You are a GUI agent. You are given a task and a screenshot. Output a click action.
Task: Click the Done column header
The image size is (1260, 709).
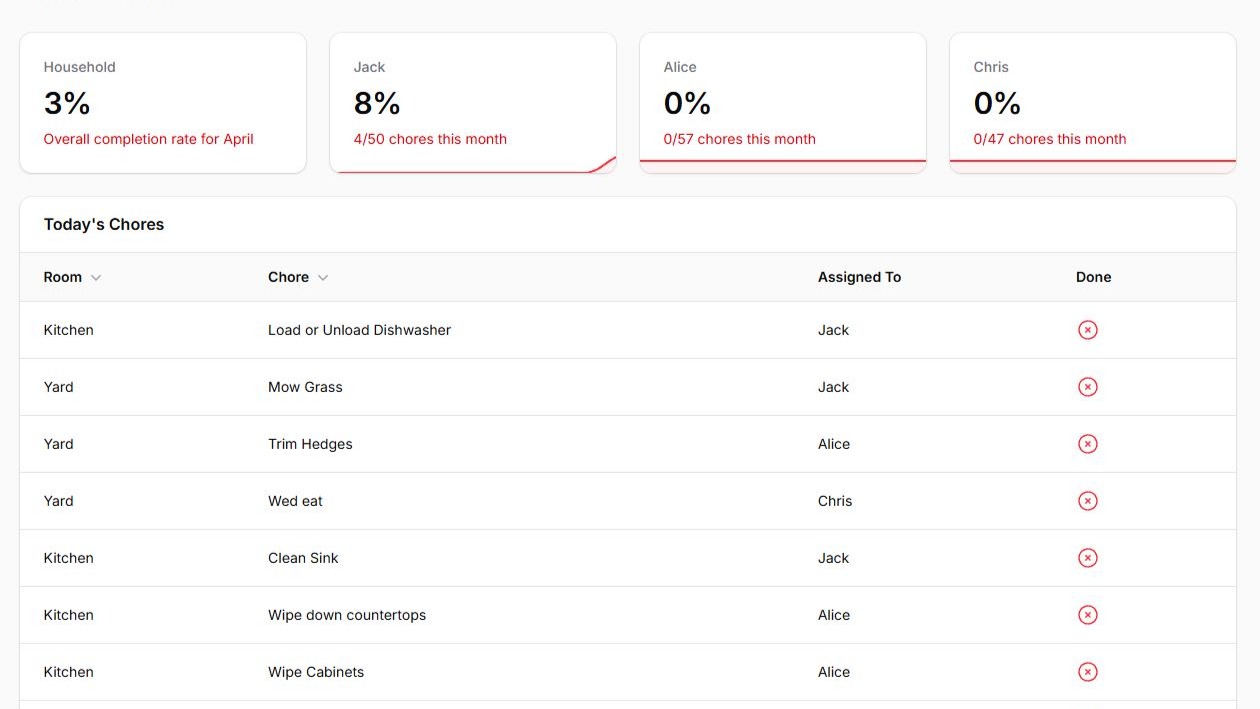[x=1093, y=277]
